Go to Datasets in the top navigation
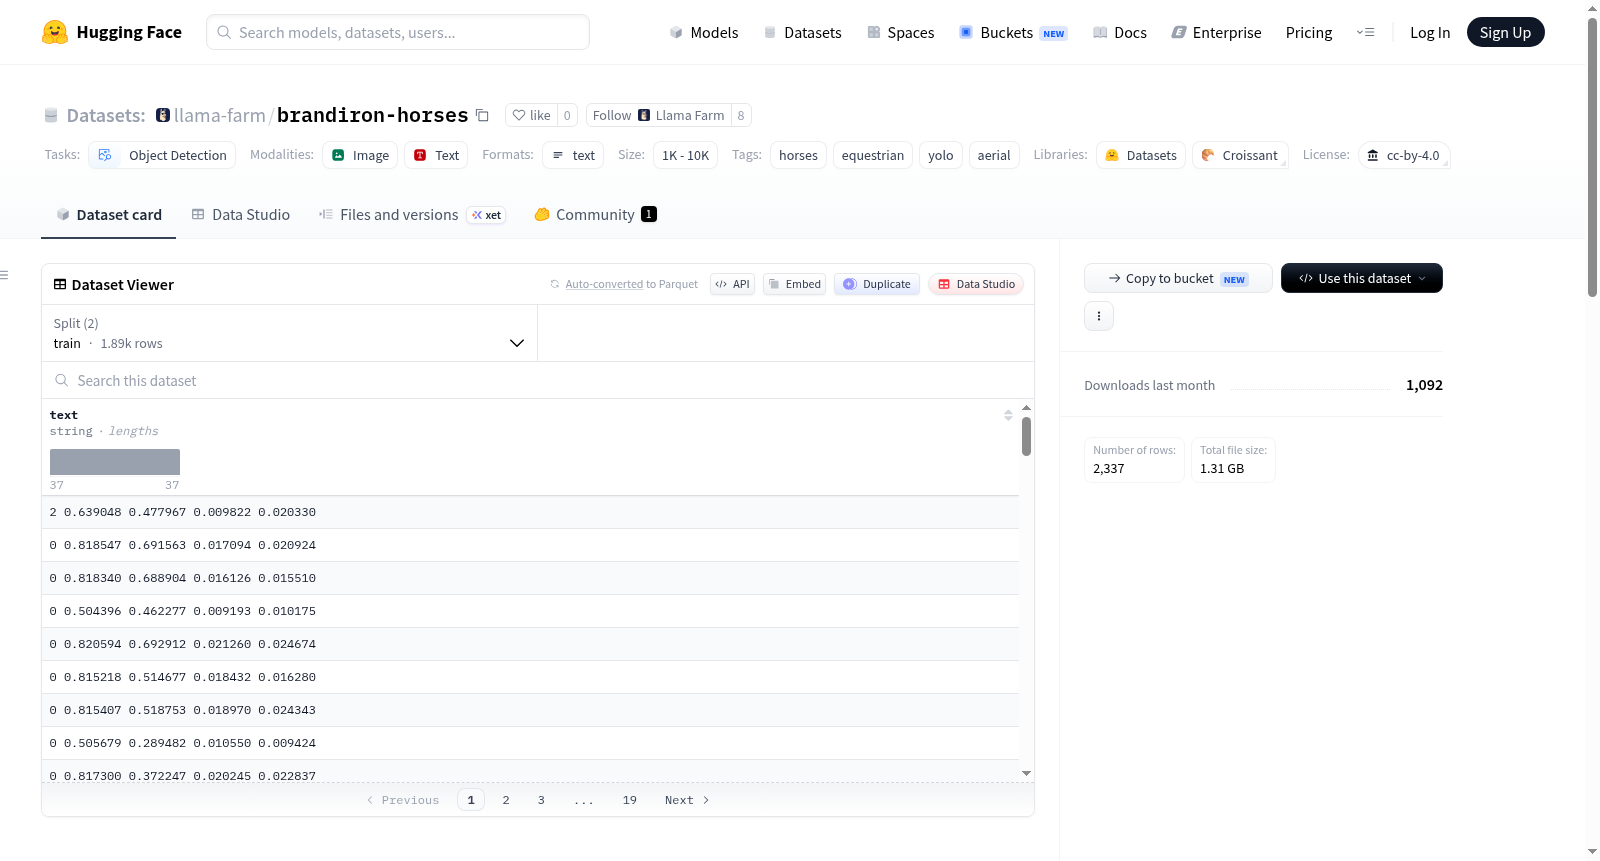The height and width of the screenshot is (861, 1600). (x=802, y=32)
